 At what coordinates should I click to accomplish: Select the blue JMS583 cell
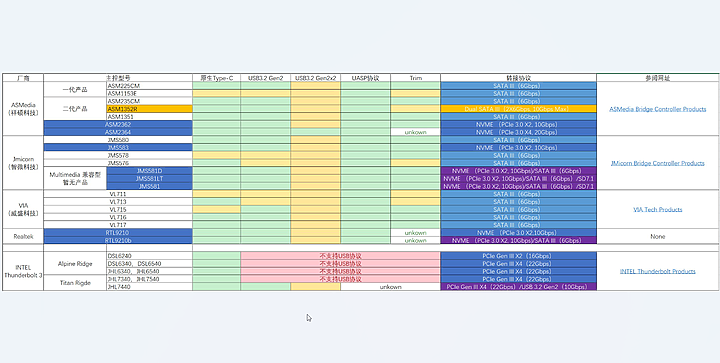[x=118, y=147]
